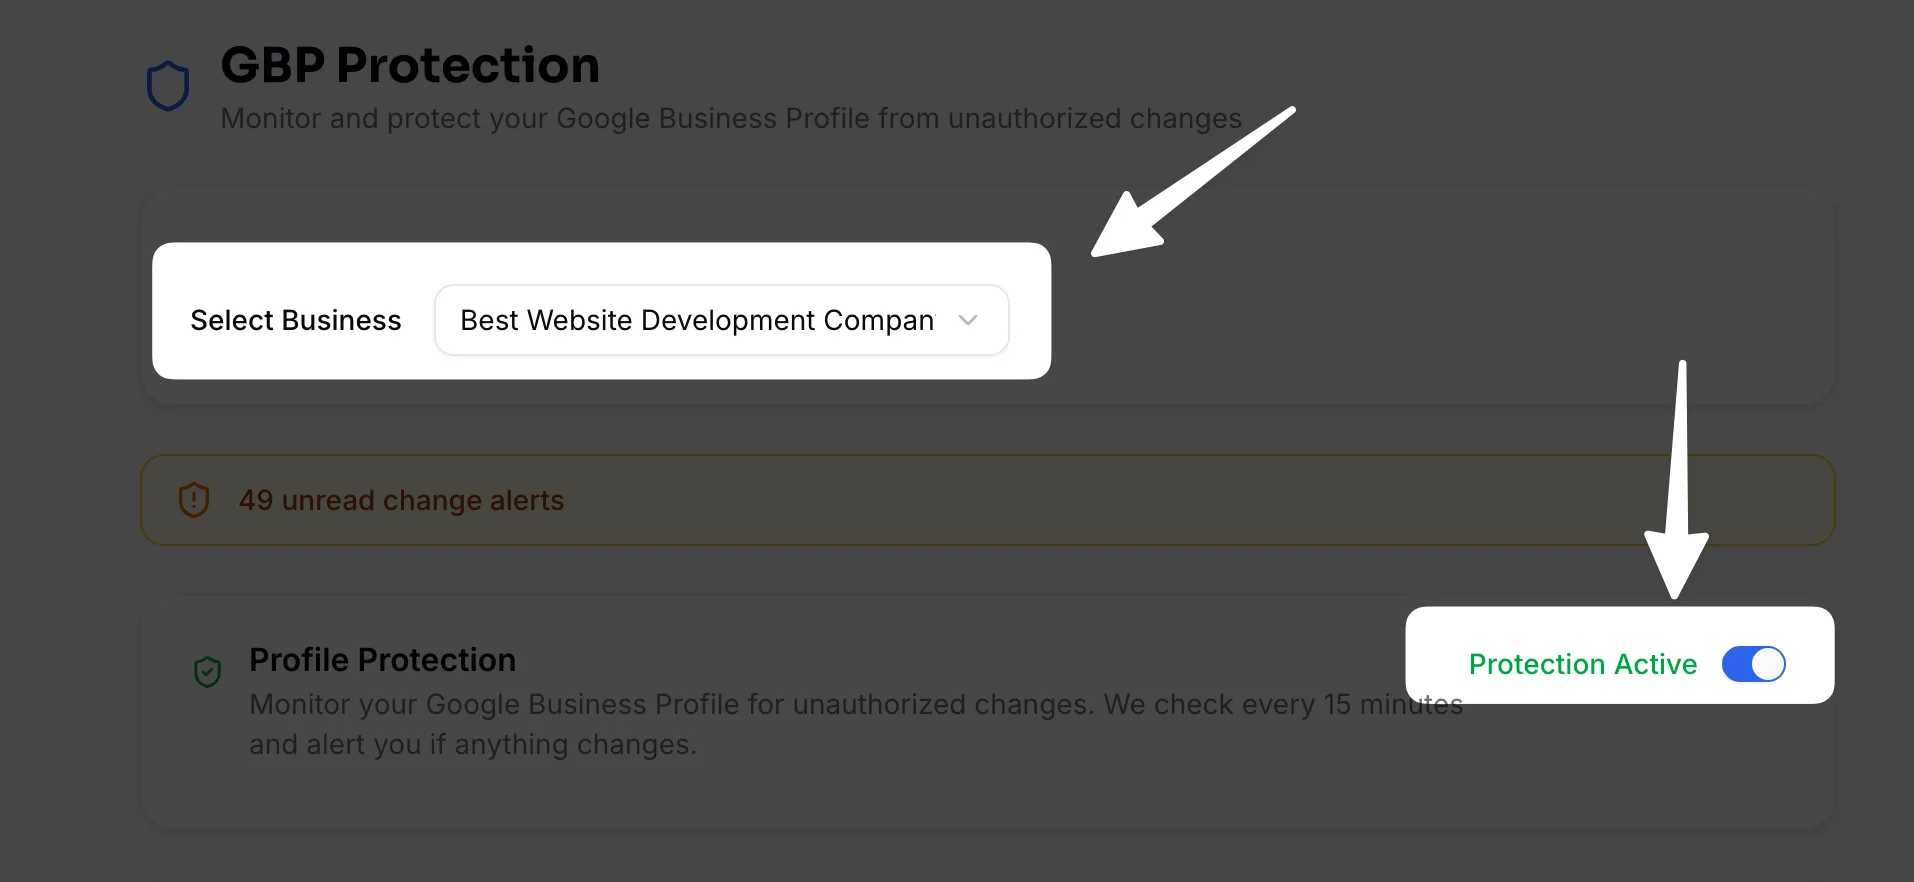Click the Profile Protection section heading
Screen dimensions: 1914x882
point(382,660)
